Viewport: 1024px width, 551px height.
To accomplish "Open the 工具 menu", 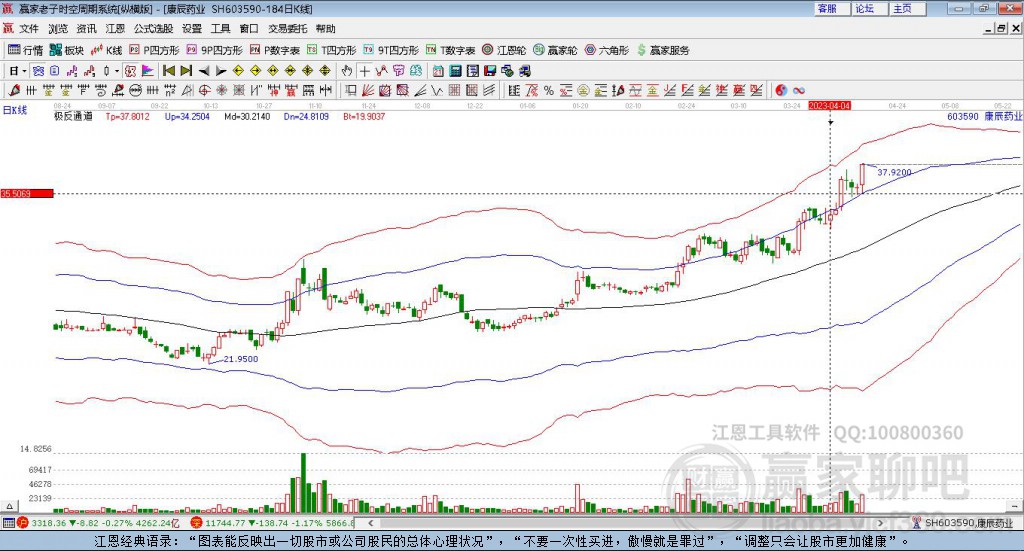I will point(221,29).
